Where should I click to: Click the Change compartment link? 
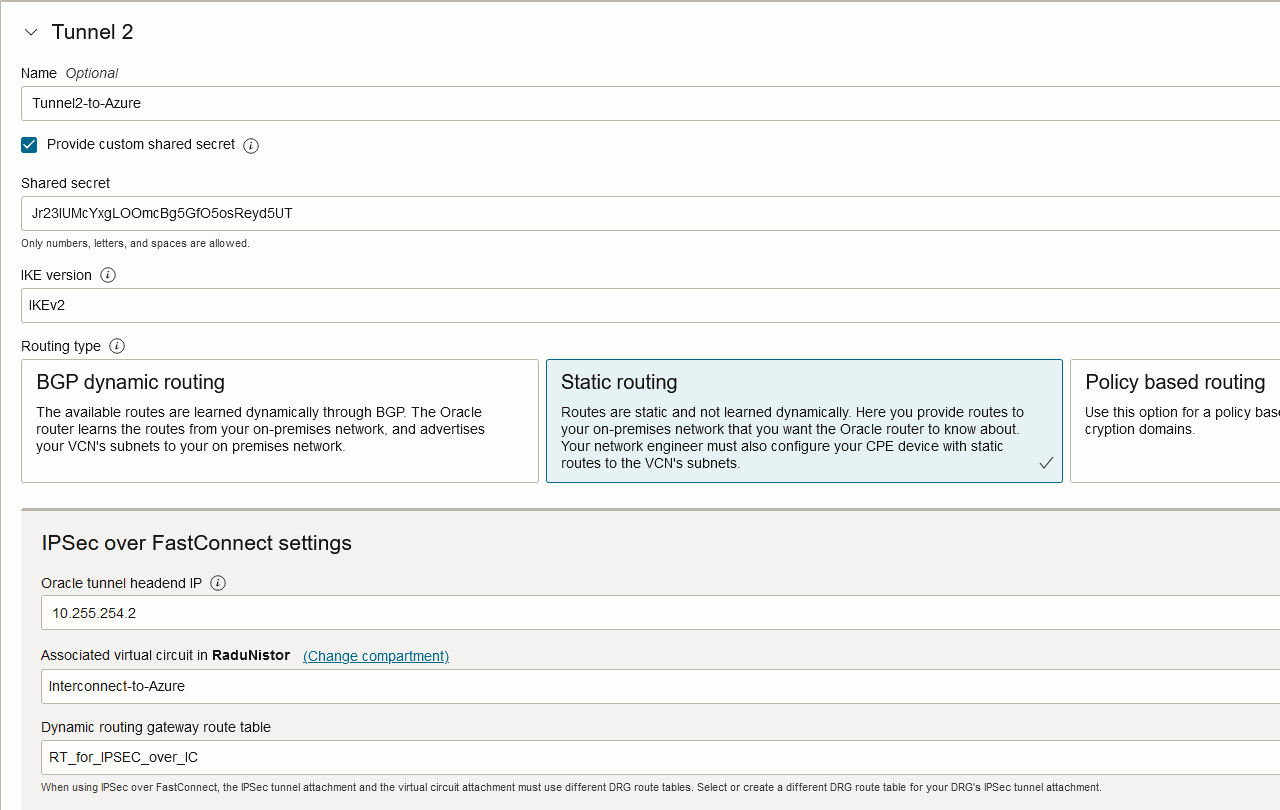(376, 656)
